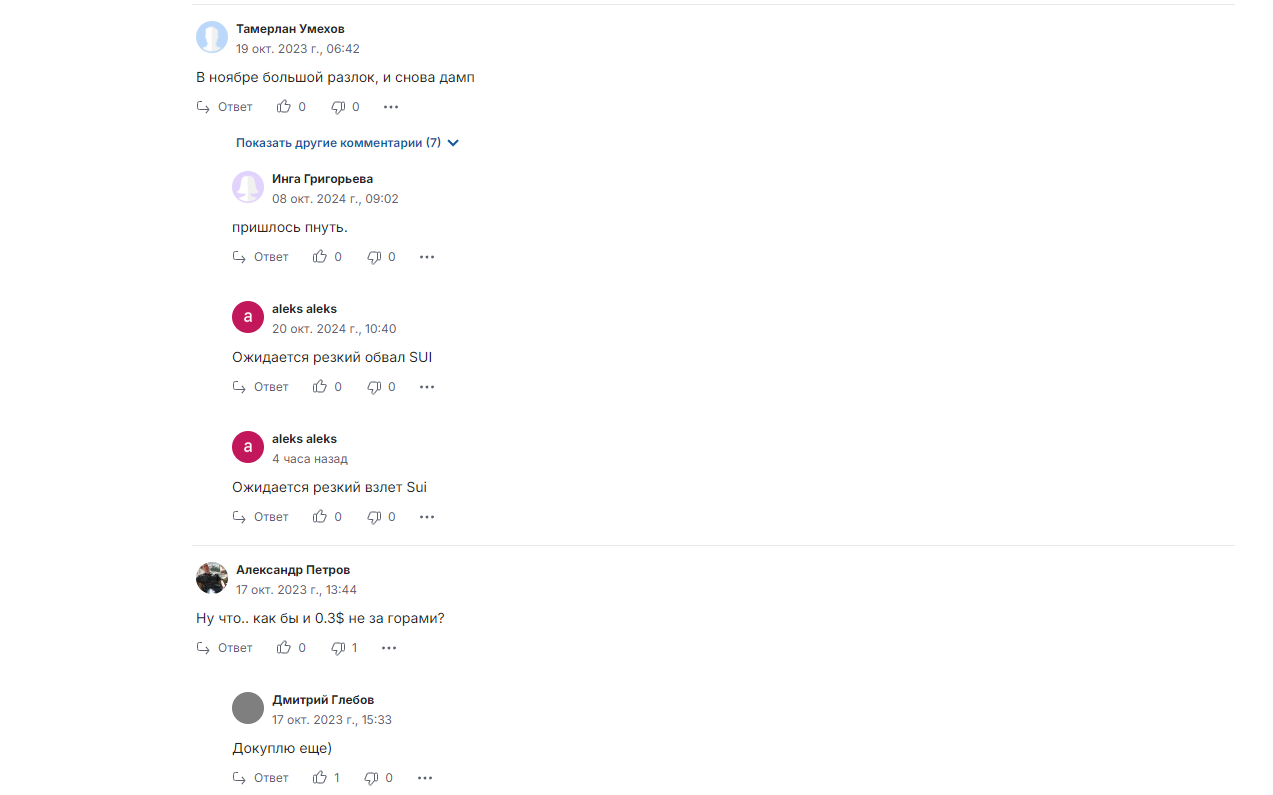Open options menu for 'Ожидается резкий взлет Sui'
Screen dimensions: 1273x795
(427, 517)
